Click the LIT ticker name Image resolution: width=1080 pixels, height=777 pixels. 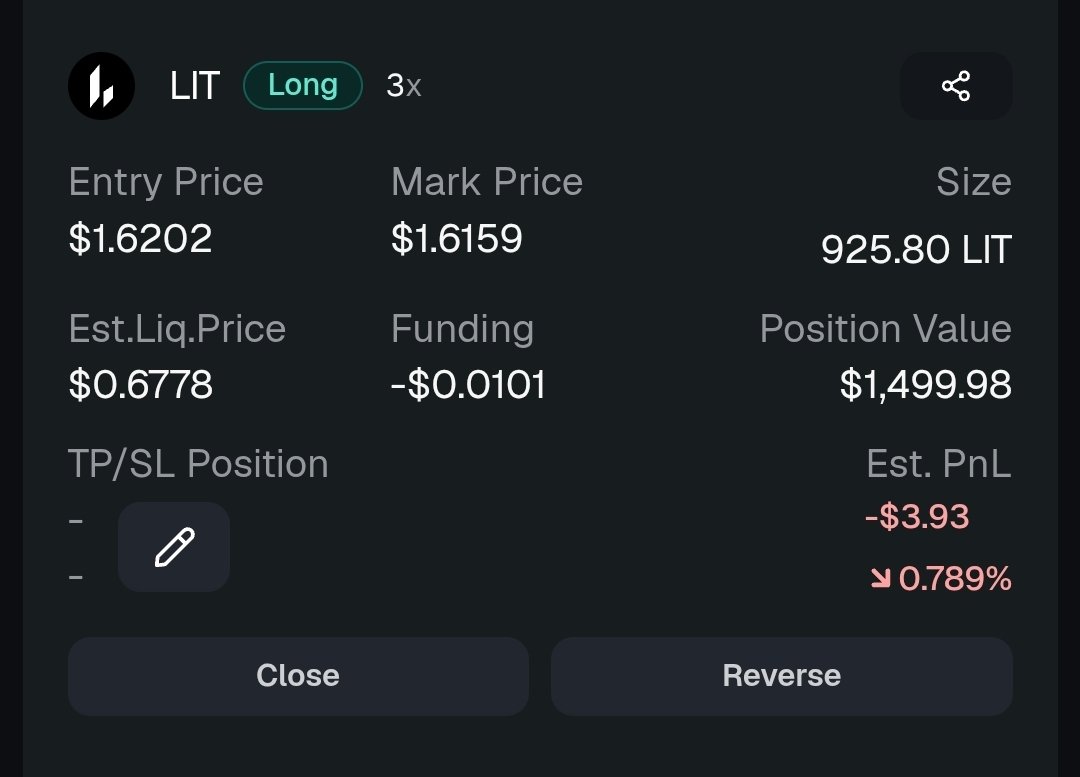195,86
